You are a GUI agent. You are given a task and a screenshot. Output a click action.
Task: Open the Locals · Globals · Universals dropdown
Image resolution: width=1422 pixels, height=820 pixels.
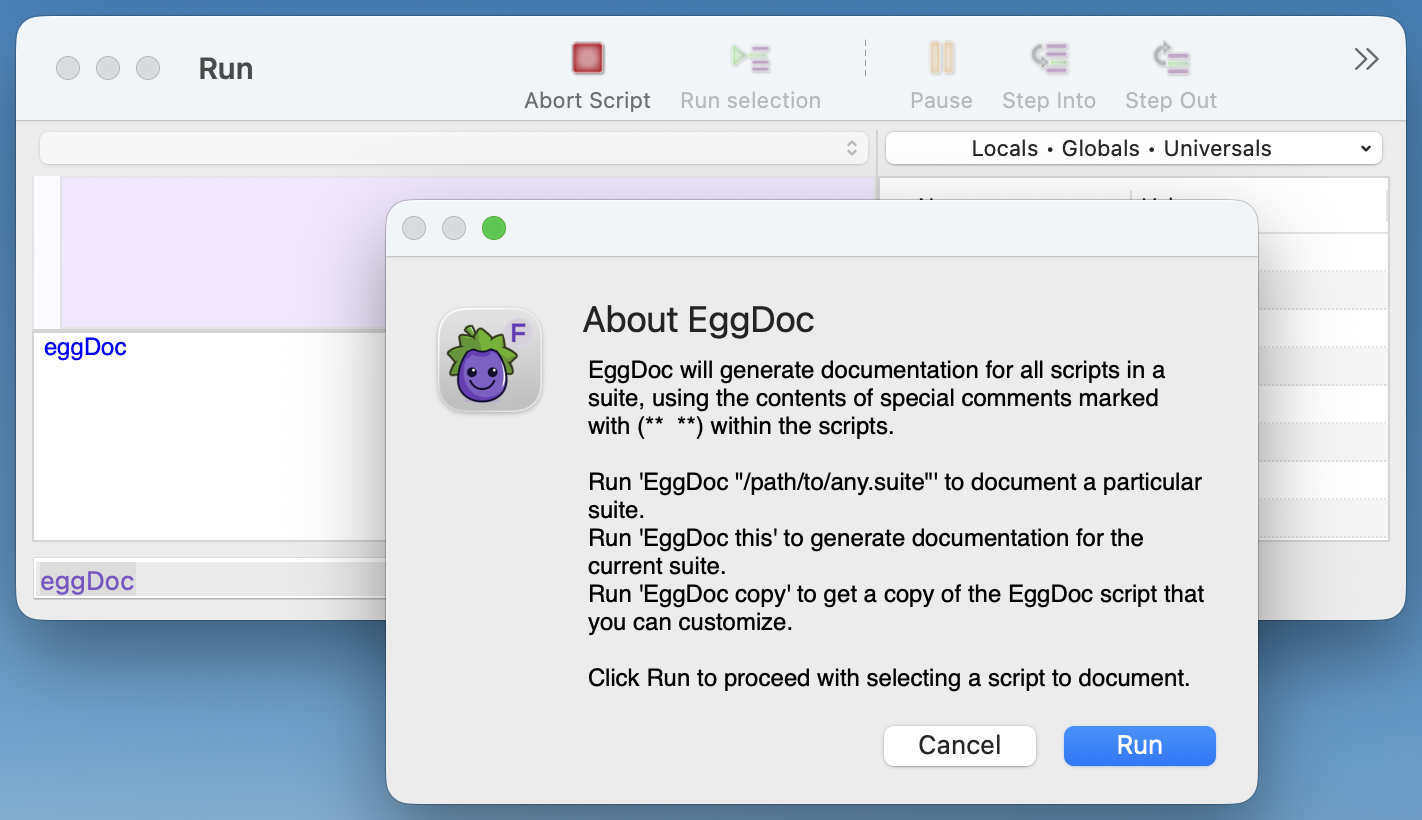click(x=1133, y=147)
